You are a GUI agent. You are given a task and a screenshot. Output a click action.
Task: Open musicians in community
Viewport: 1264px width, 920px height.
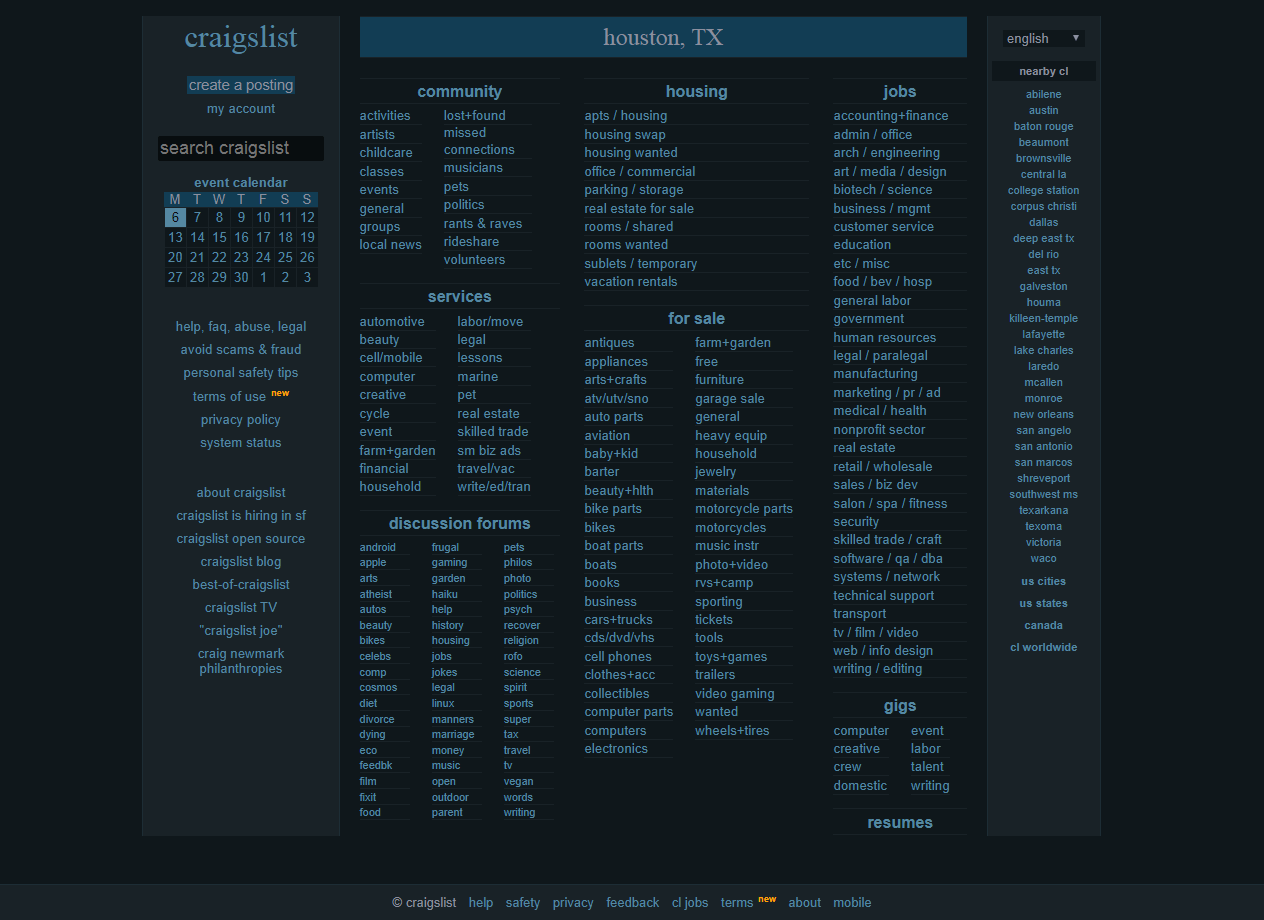pos(474,167)
